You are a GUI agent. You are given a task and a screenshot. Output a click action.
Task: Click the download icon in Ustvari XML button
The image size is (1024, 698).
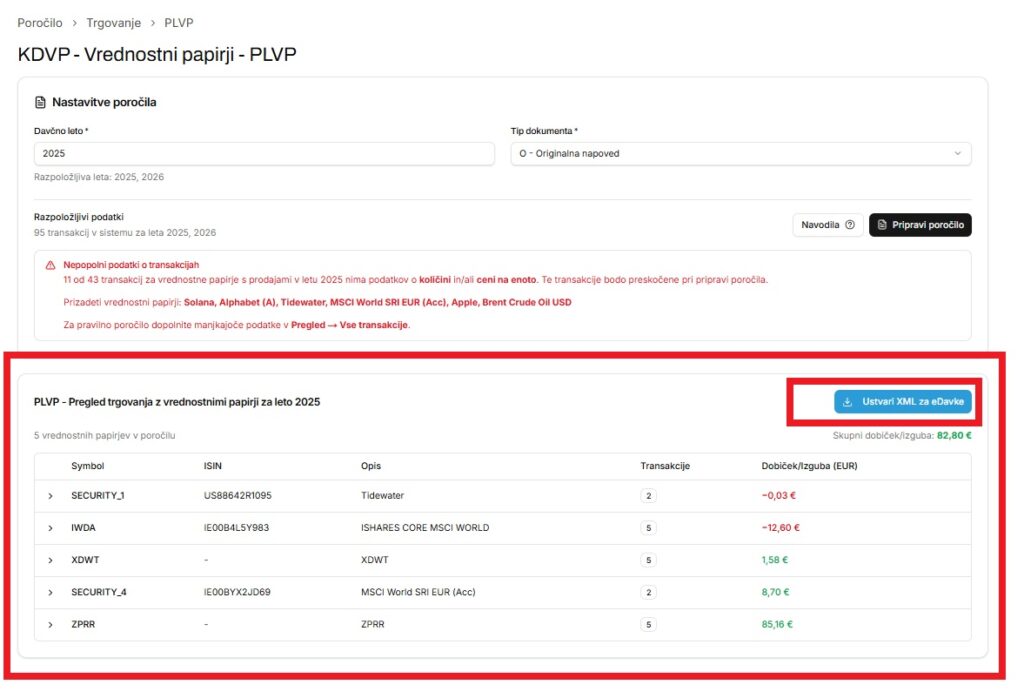pos(848,402)
